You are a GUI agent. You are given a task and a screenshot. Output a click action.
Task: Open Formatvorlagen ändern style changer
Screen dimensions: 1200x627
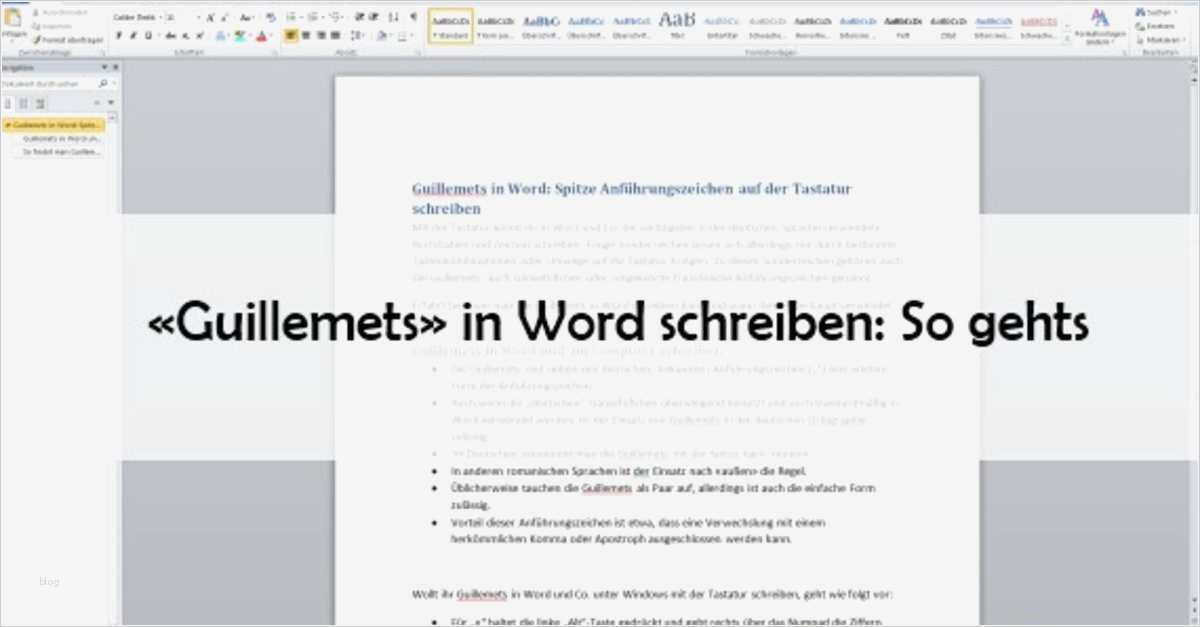[x=1100, y=25]
